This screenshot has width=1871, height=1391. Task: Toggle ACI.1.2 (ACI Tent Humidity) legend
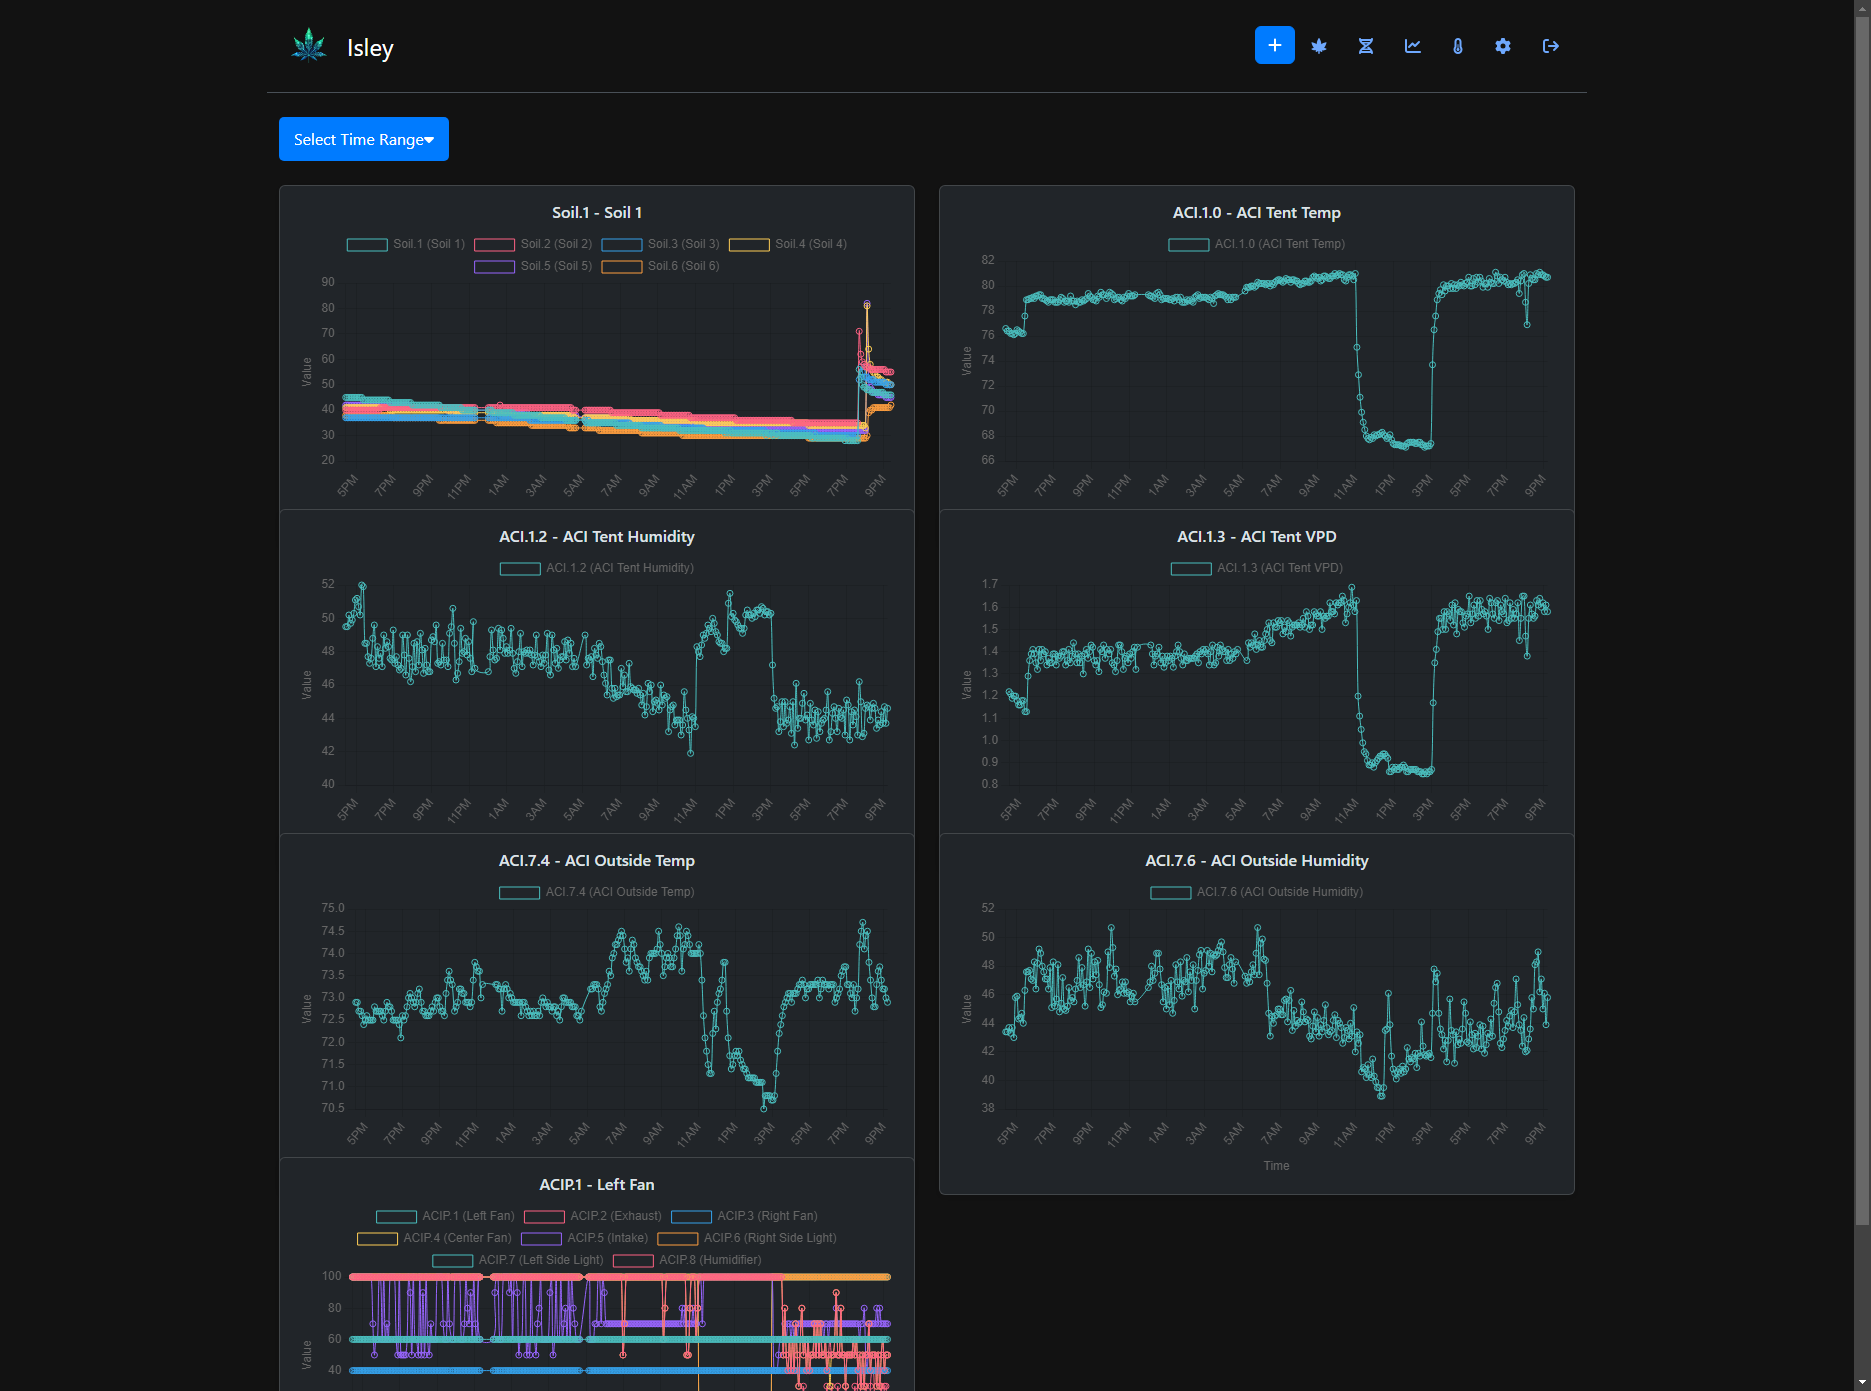click(x=596, y=568)
